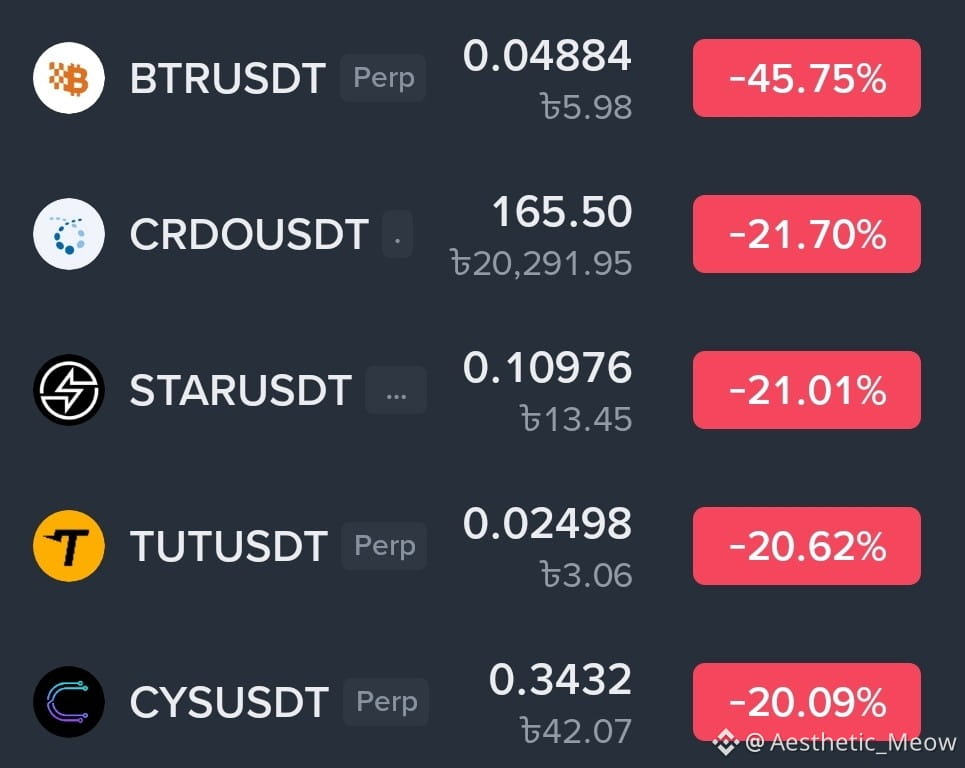Tap the Perp tag next to TUTUSDT
965x768 pixels.
[385, 546]
